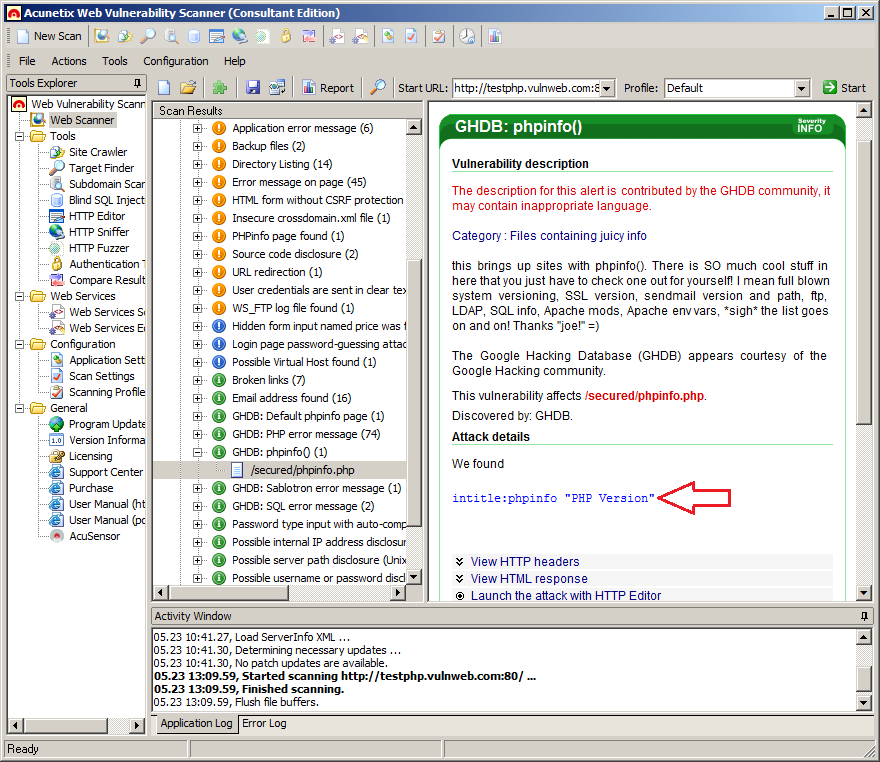Launch Target Finder magnifier toolbar icon
The height and width of the screenshot is (762, 880).
pyautogui.click(x=148, y=36)
